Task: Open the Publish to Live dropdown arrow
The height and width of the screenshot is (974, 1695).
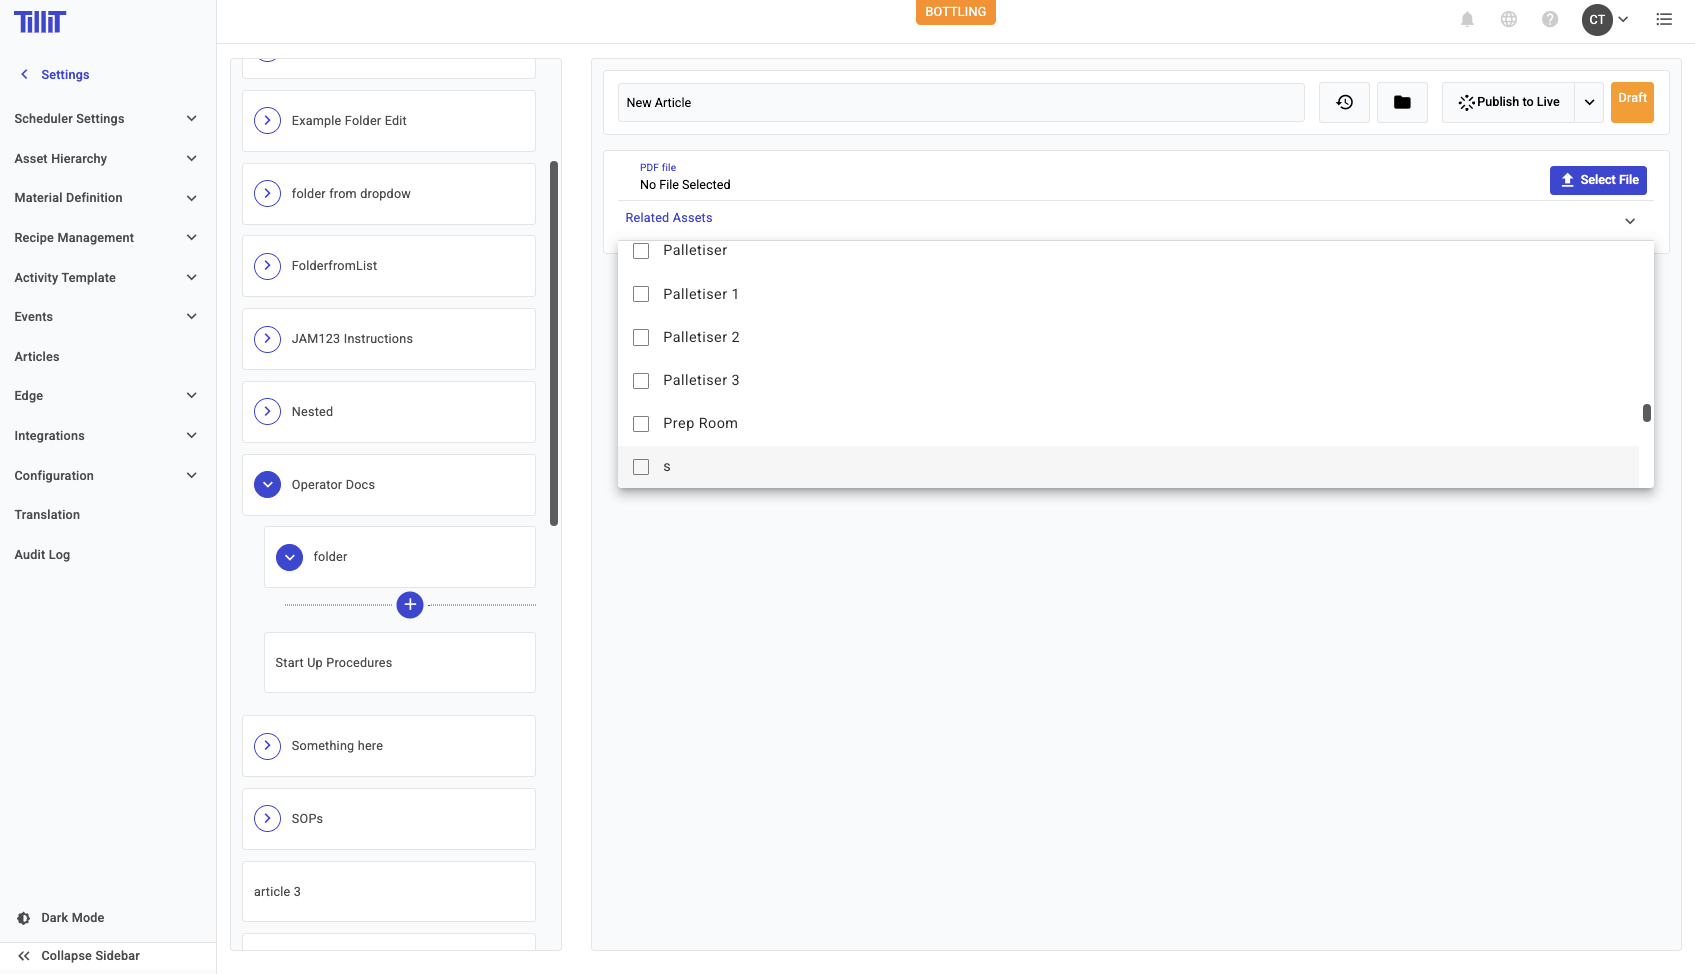Action: 1589,102
